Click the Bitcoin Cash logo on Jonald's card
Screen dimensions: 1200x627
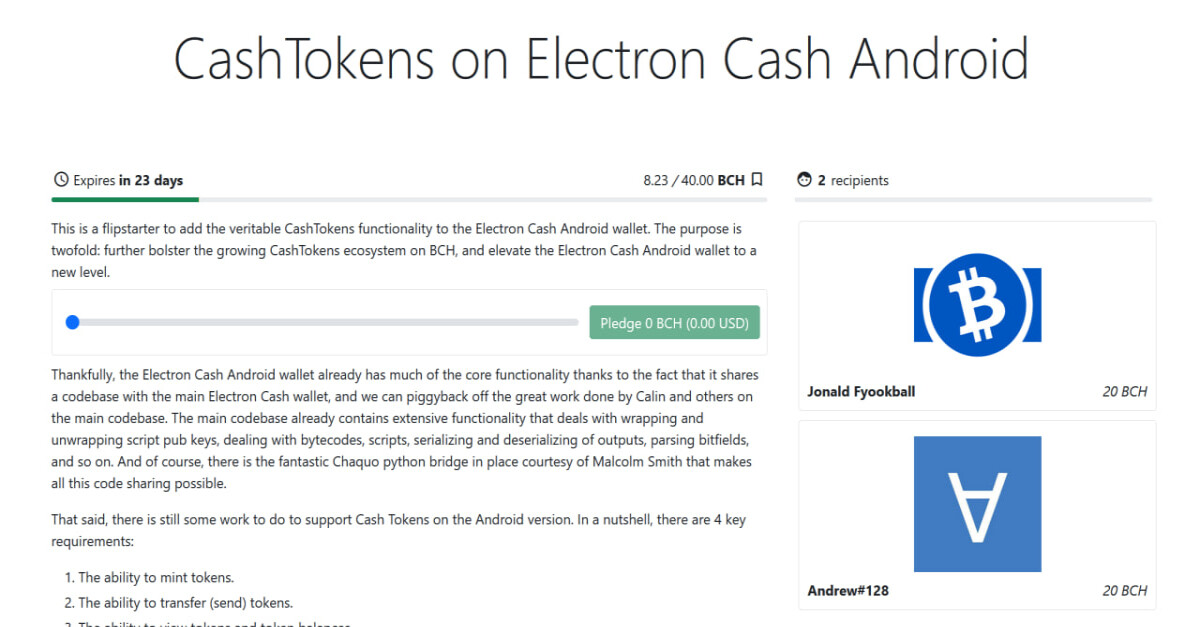click(x=977, y=303)
